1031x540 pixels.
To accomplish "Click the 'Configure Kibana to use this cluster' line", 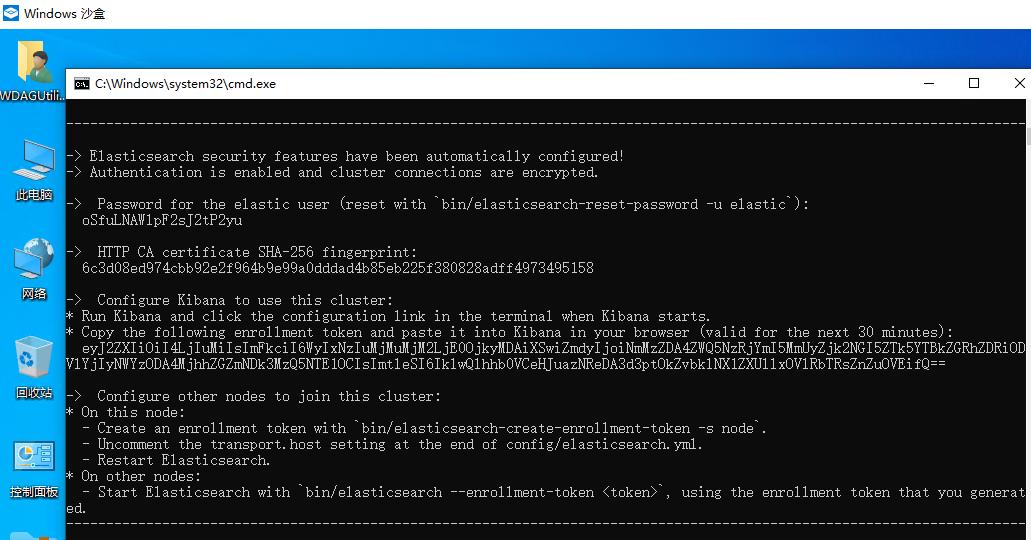I will (245, 300).
